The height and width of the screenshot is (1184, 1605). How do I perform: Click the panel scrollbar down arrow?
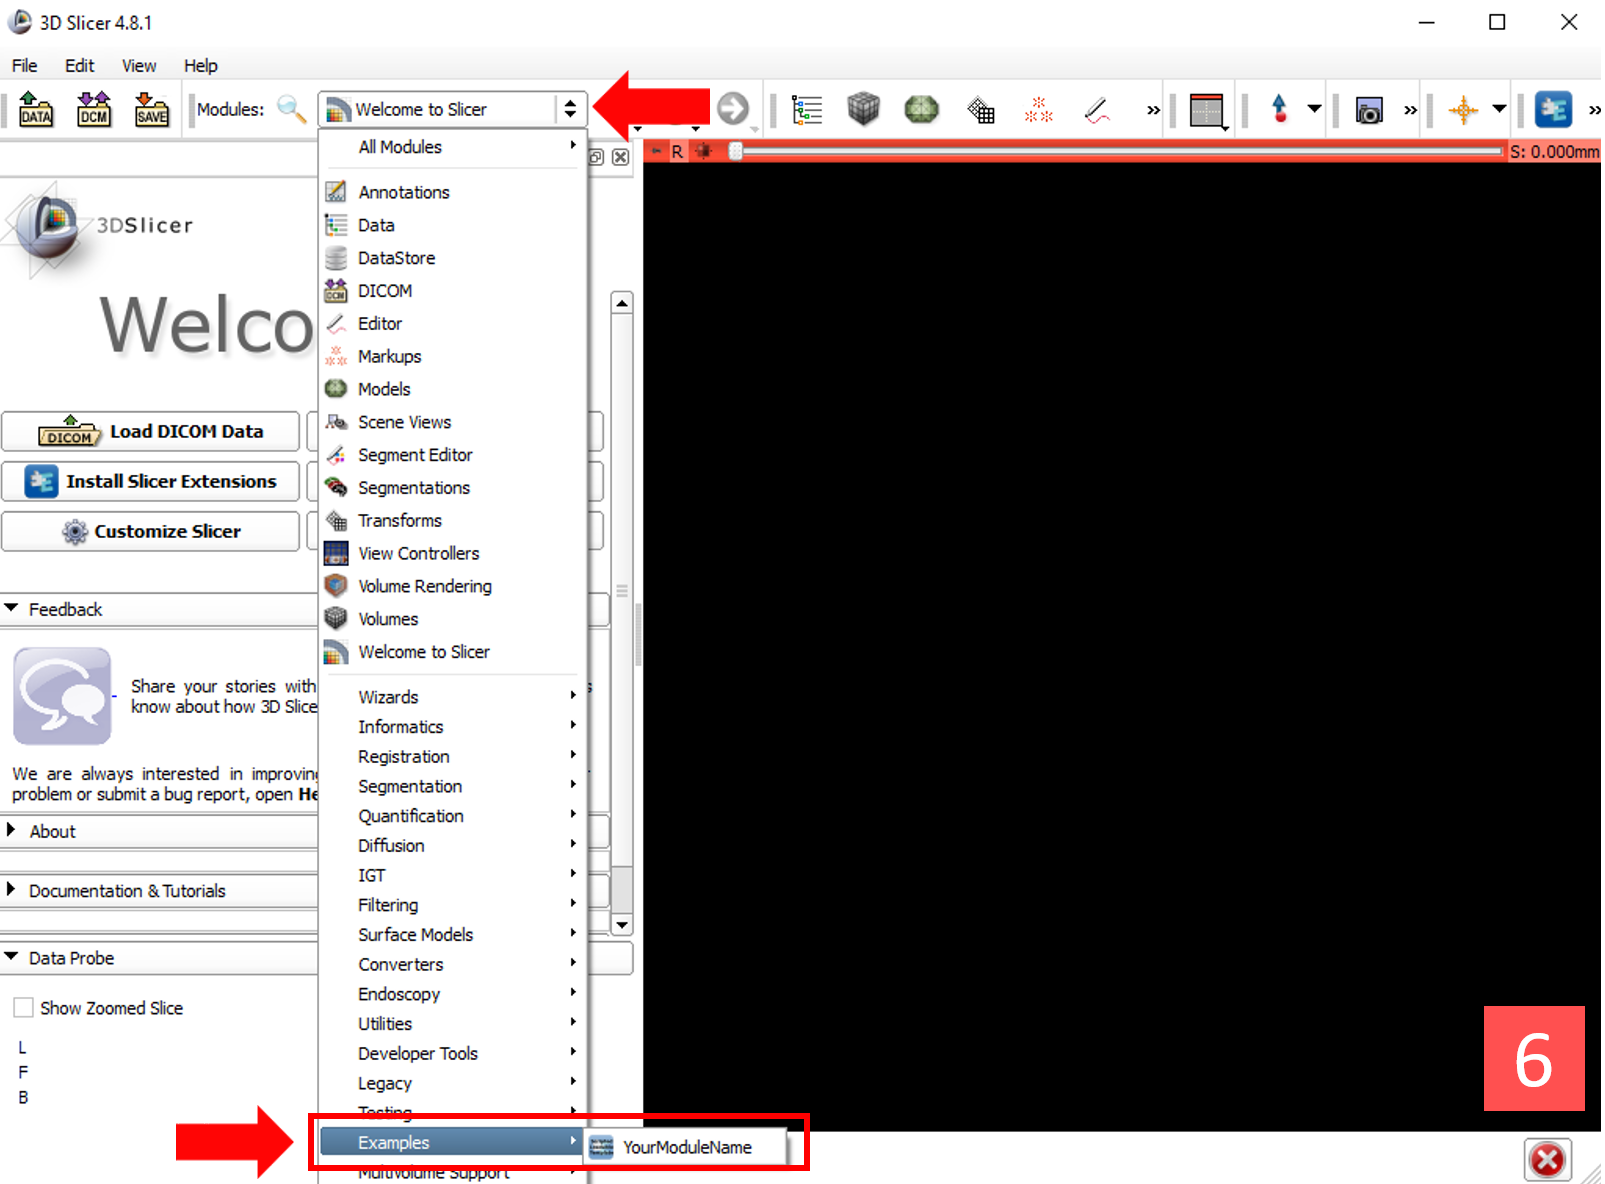coord(622,925)
